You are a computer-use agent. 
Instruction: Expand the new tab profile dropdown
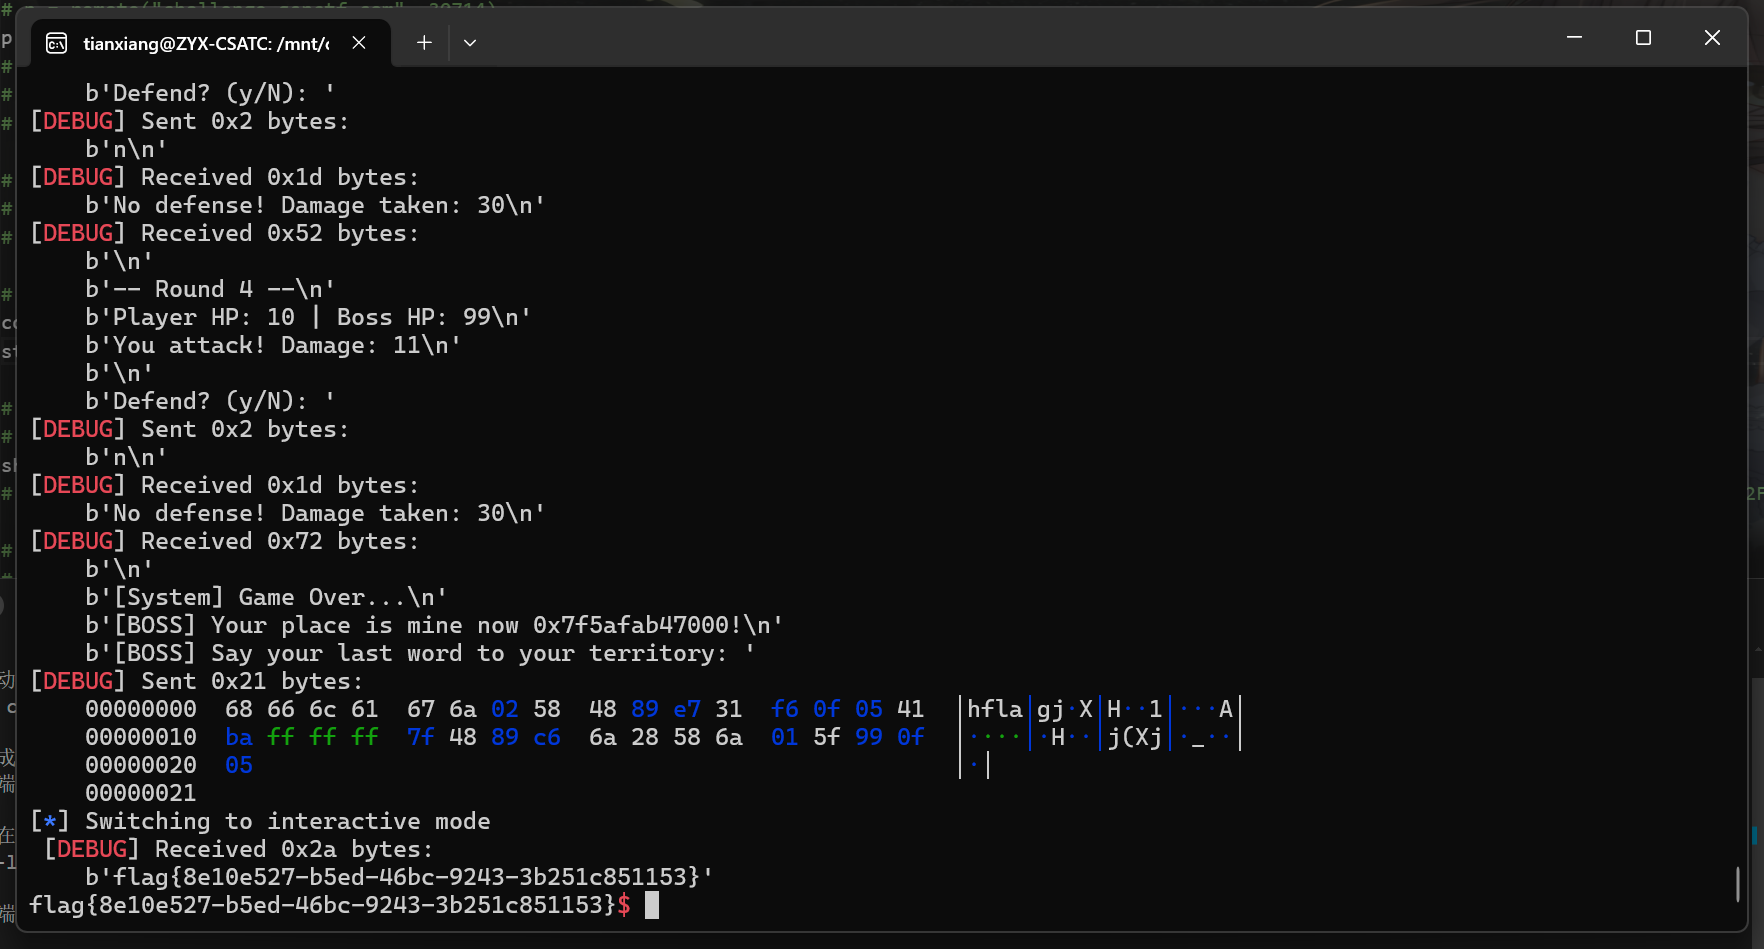coord(470,43)
